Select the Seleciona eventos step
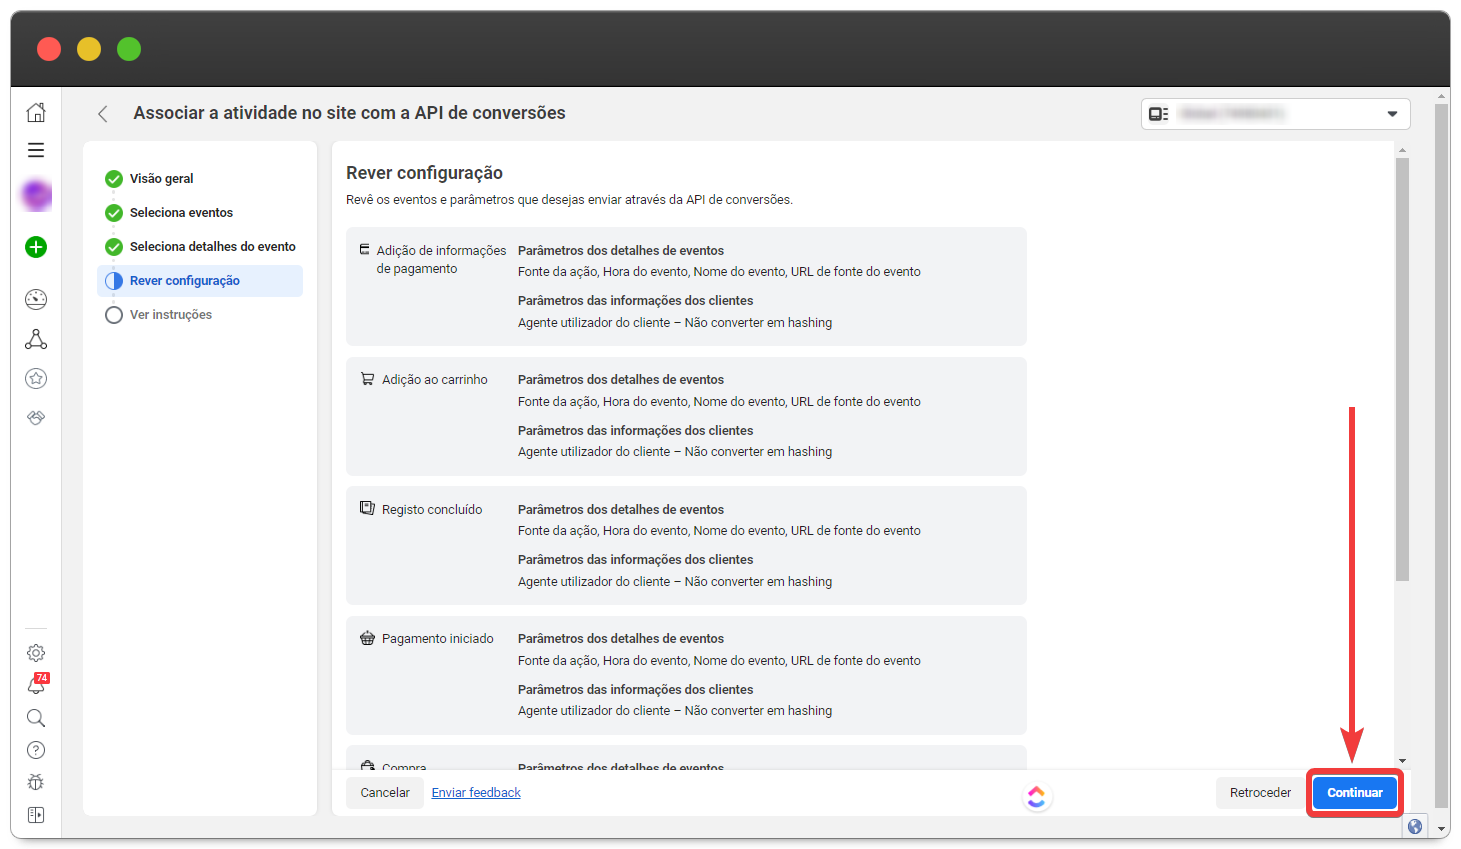 (181, 213)
